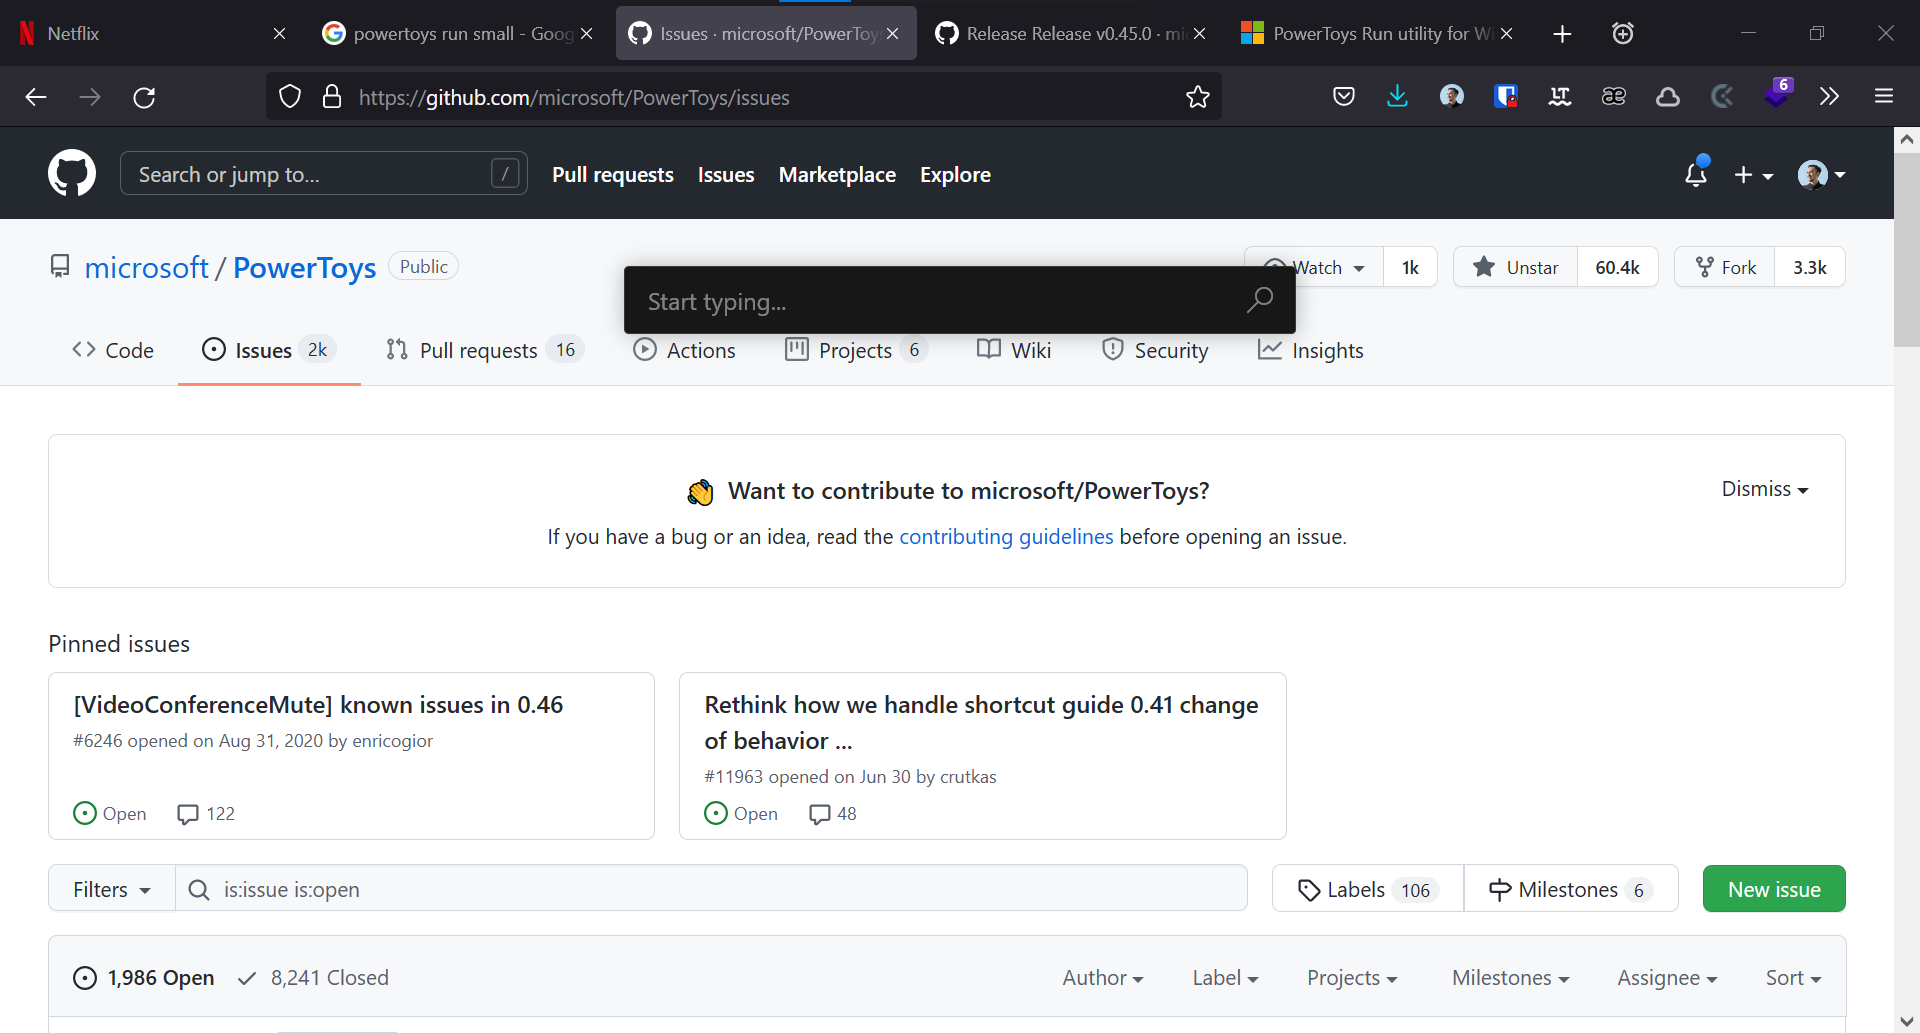Click the padlock site security icon

tap(332, 97)
